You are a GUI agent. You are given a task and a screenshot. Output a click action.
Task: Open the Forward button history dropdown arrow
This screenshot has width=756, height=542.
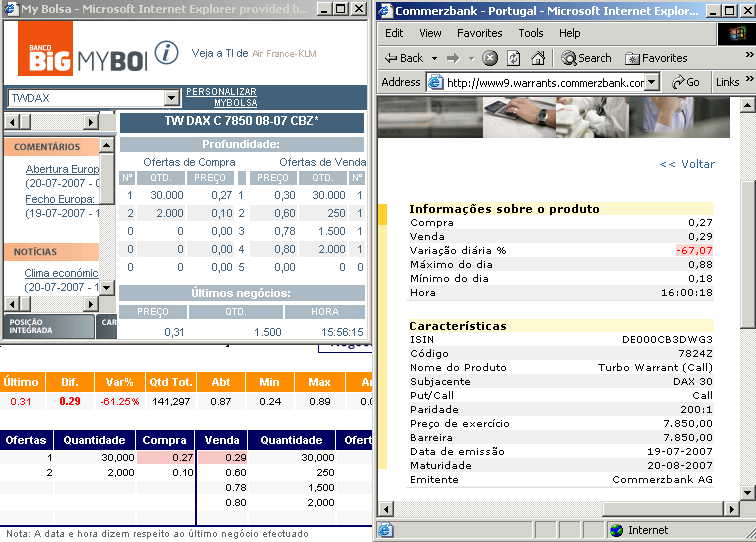472,59
